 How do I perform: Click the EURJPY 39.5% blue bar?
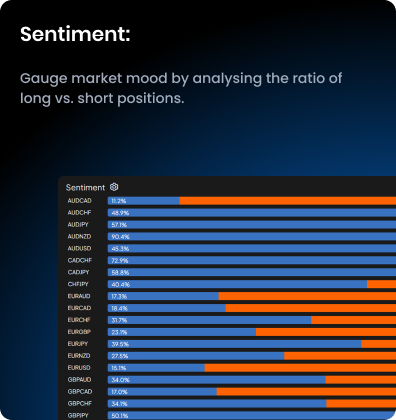point(234,344)
